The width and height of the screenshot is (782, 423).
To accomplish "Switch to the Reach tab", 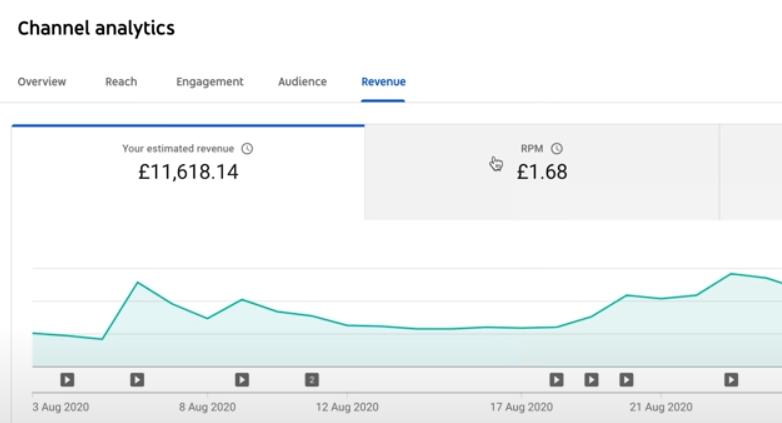I will point(121,82).
